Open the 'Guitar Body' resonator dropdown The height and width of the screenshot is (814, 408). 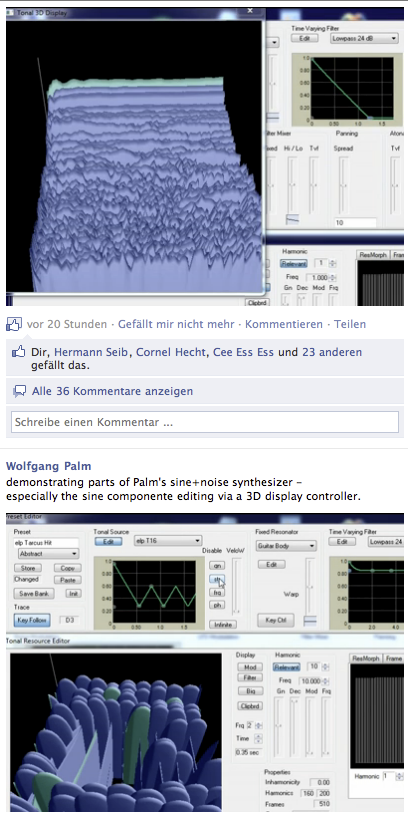click(x=287, y=546)
